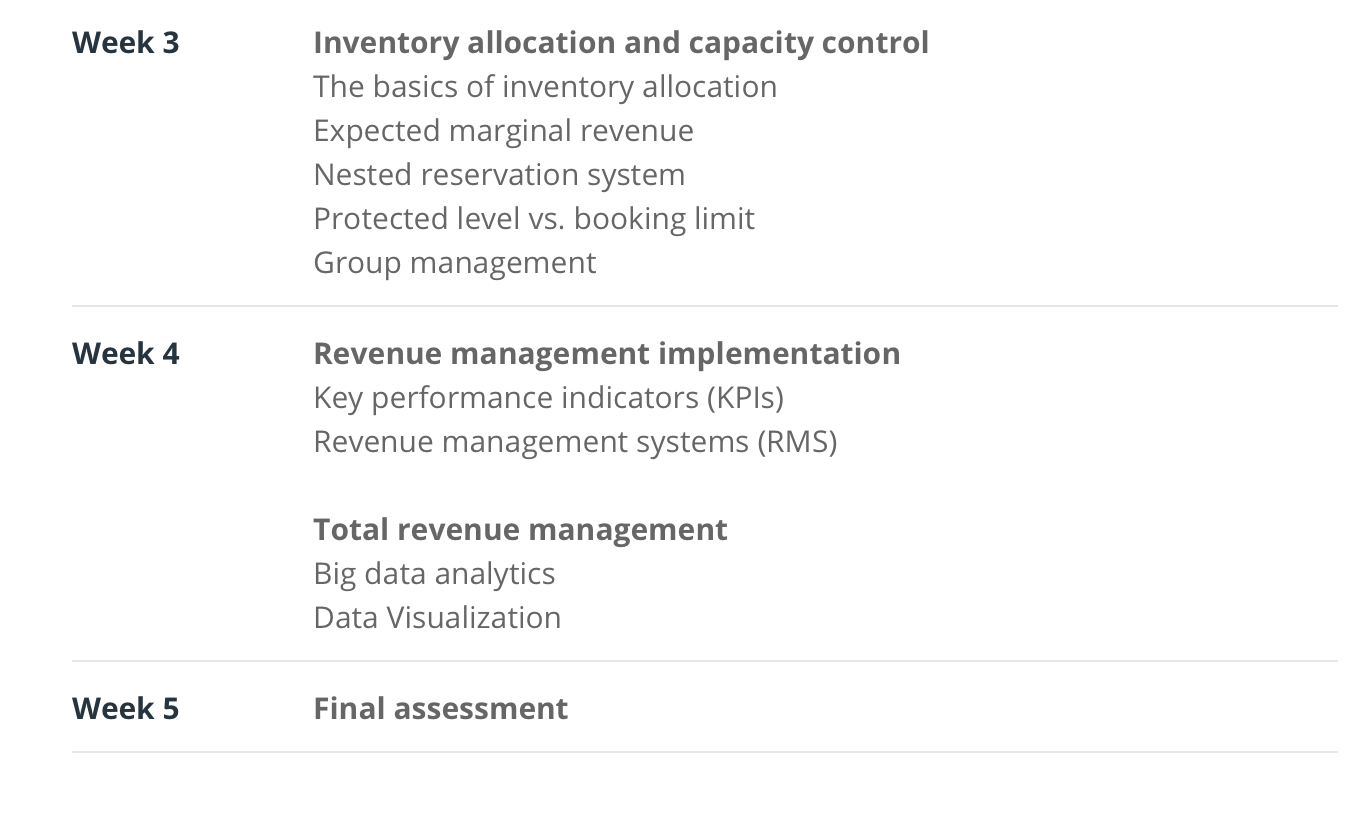
Task: Click the '(KPIs)' abbreviation text
Action: coord(745,398)
